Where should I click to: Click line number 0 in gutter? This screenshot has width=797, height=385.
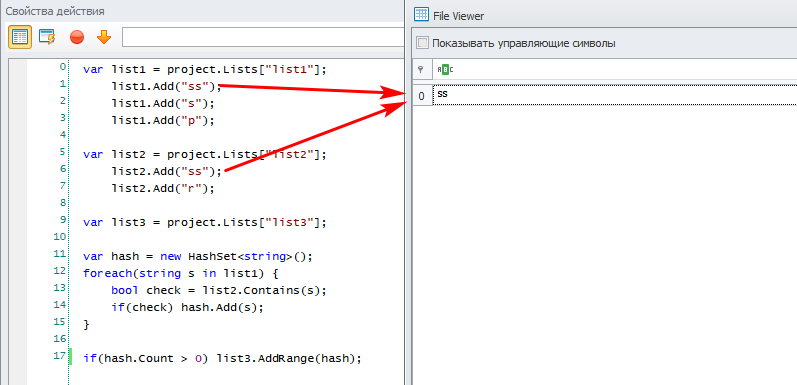pyautogui.click(x=62, y=67)
